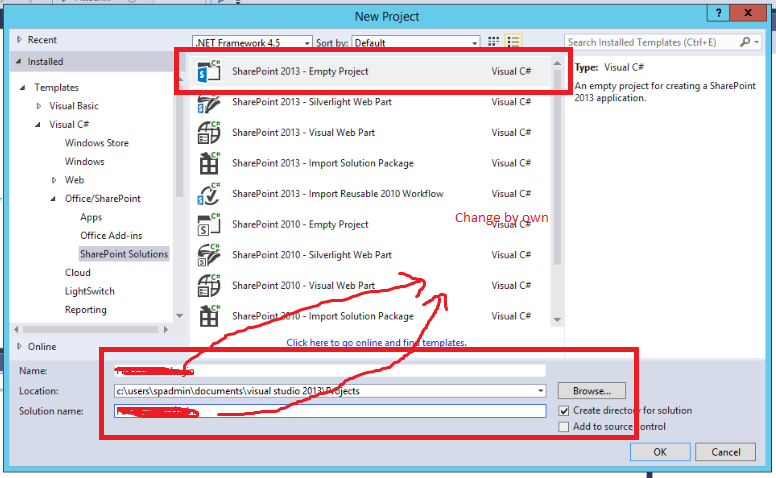Click the SharePoint 2010 Import Solution Package icon

[x=209, y=316]
